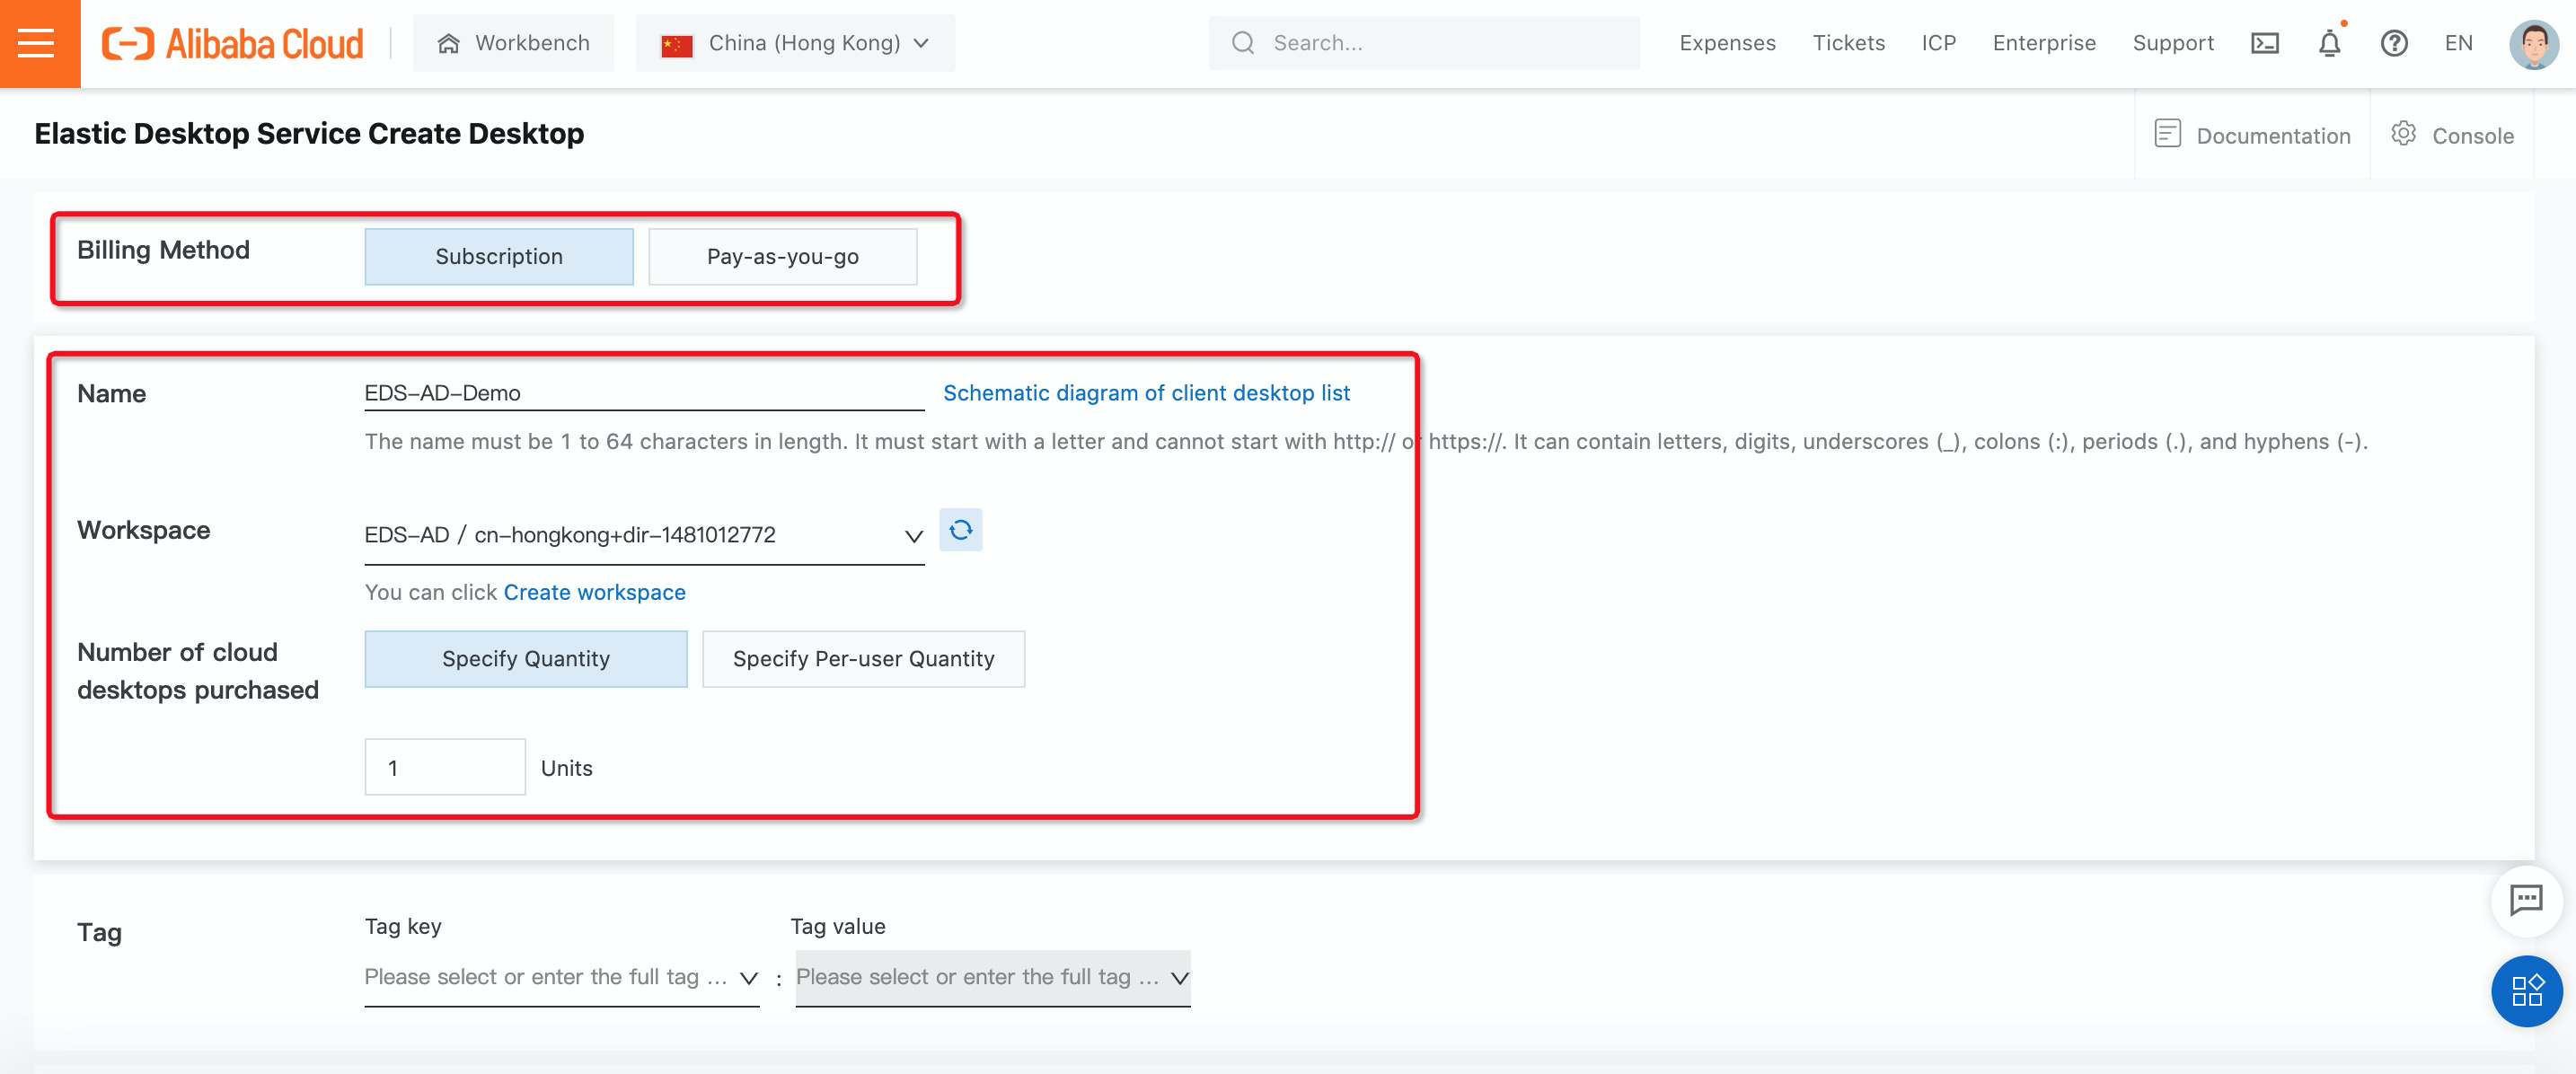Open the blue quick-access grid button
Viewport: 2576px width, 1074px height.
click(x=2526, y=991)
